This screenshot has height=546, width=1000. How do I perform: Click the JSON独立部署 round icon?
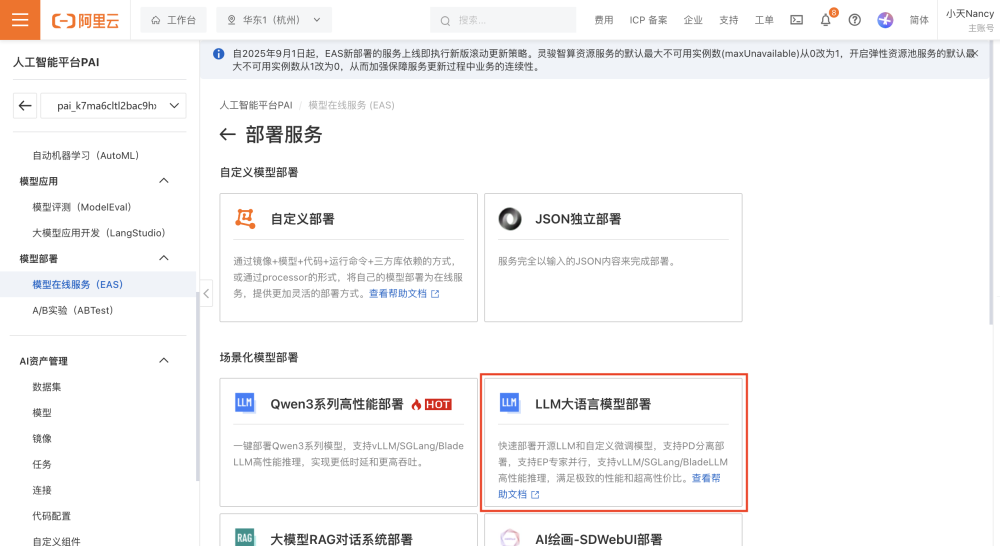pyautogui.click(x=510, y=219)
